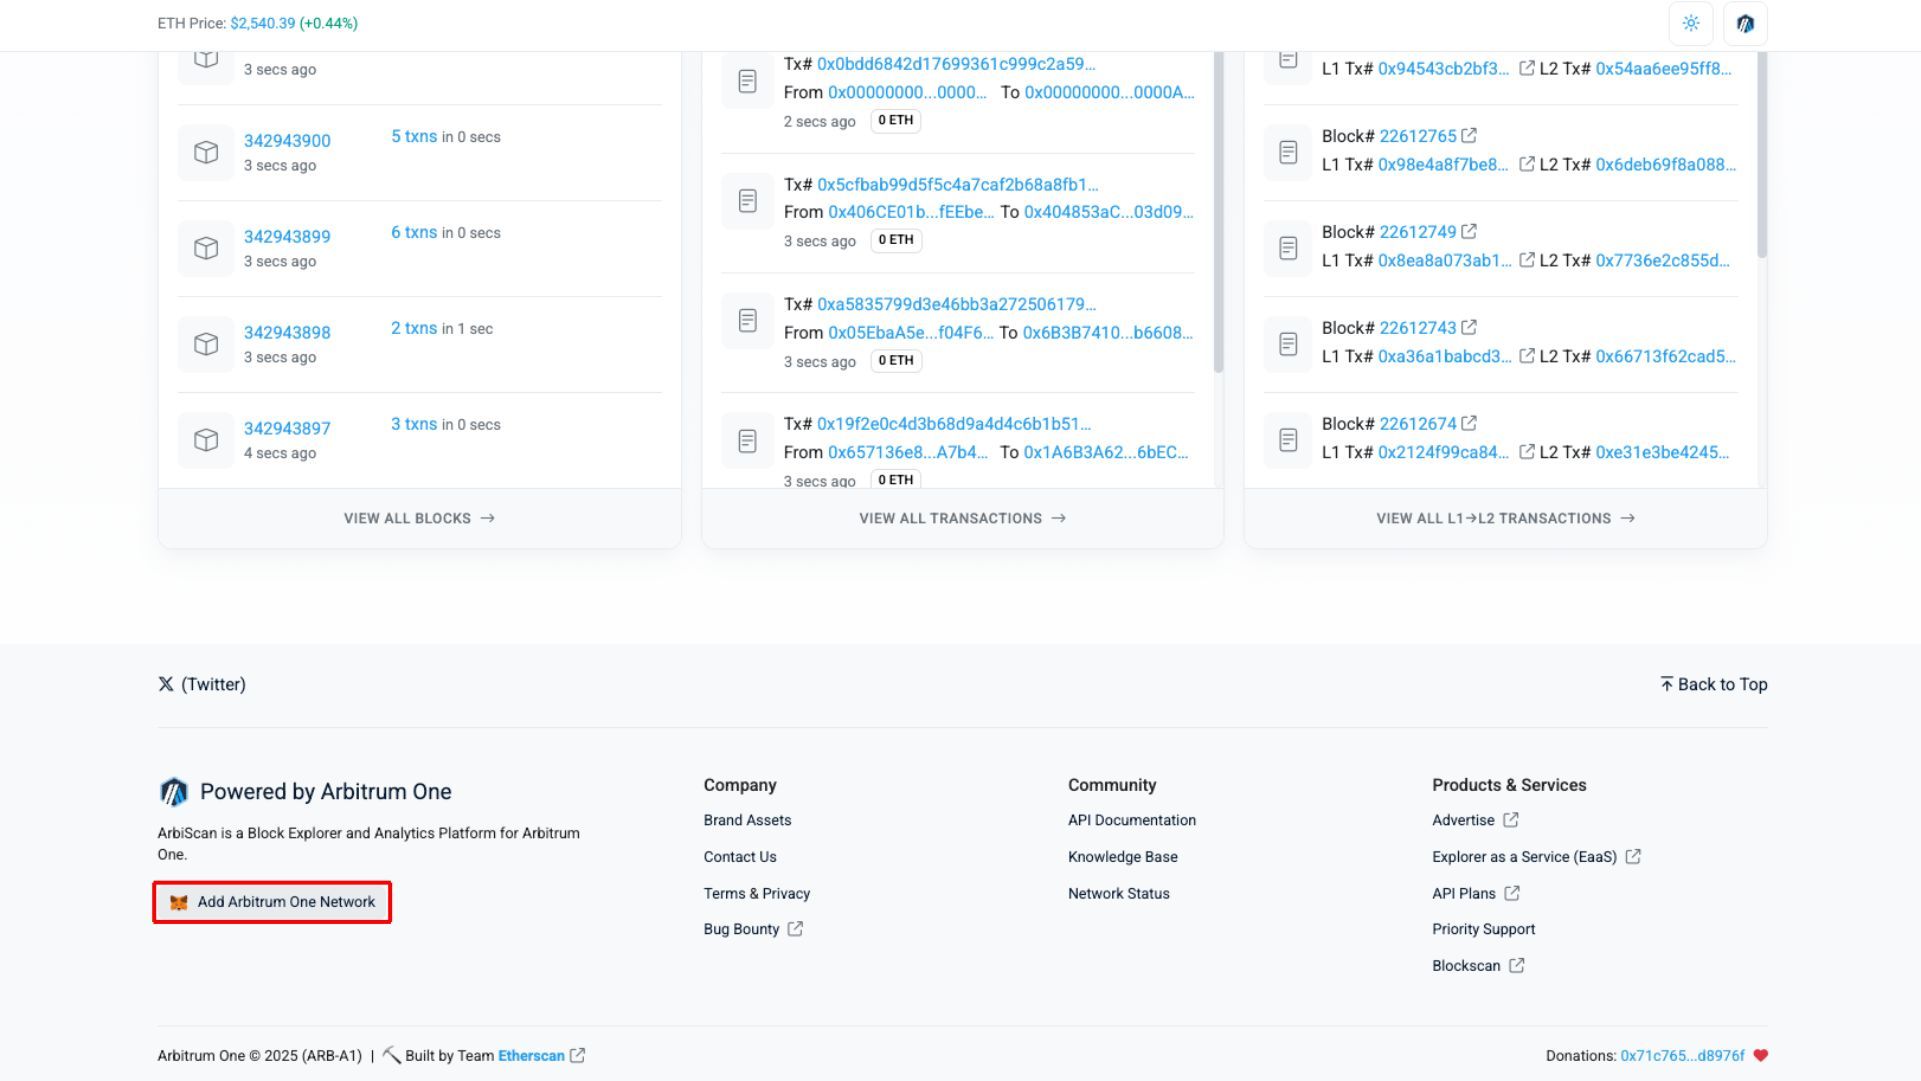The height and width of the screenshot is (1081, 1921).
Task: View all blocks
Action: tap(420, 518)
